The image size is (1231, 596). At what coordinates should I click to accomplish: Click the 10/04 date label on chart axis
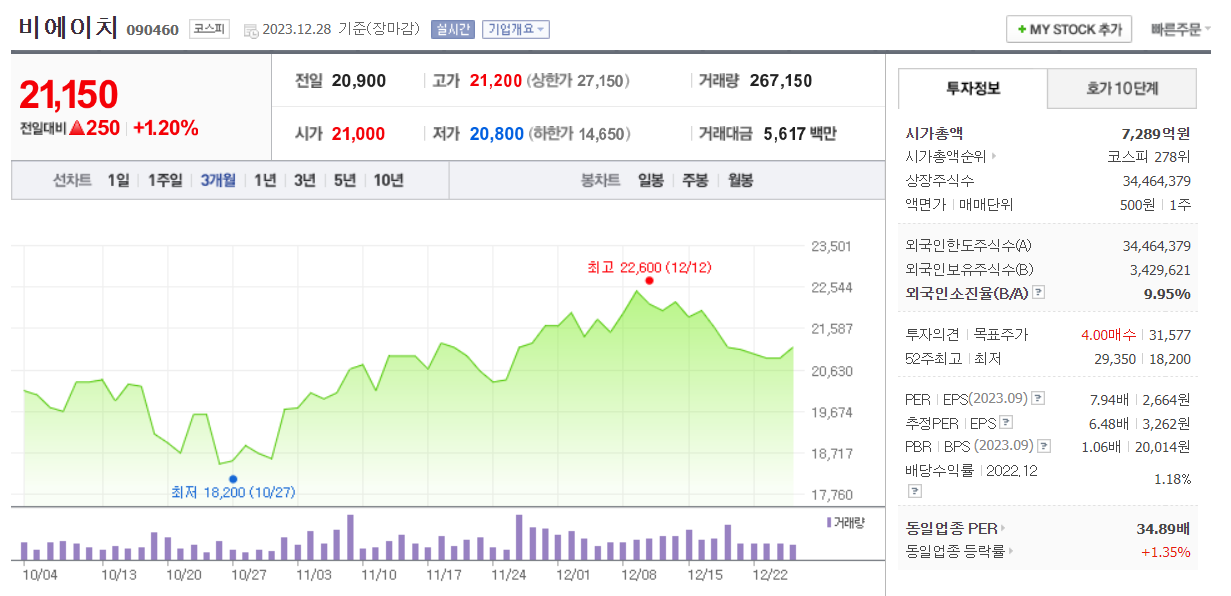coord(39,574)
